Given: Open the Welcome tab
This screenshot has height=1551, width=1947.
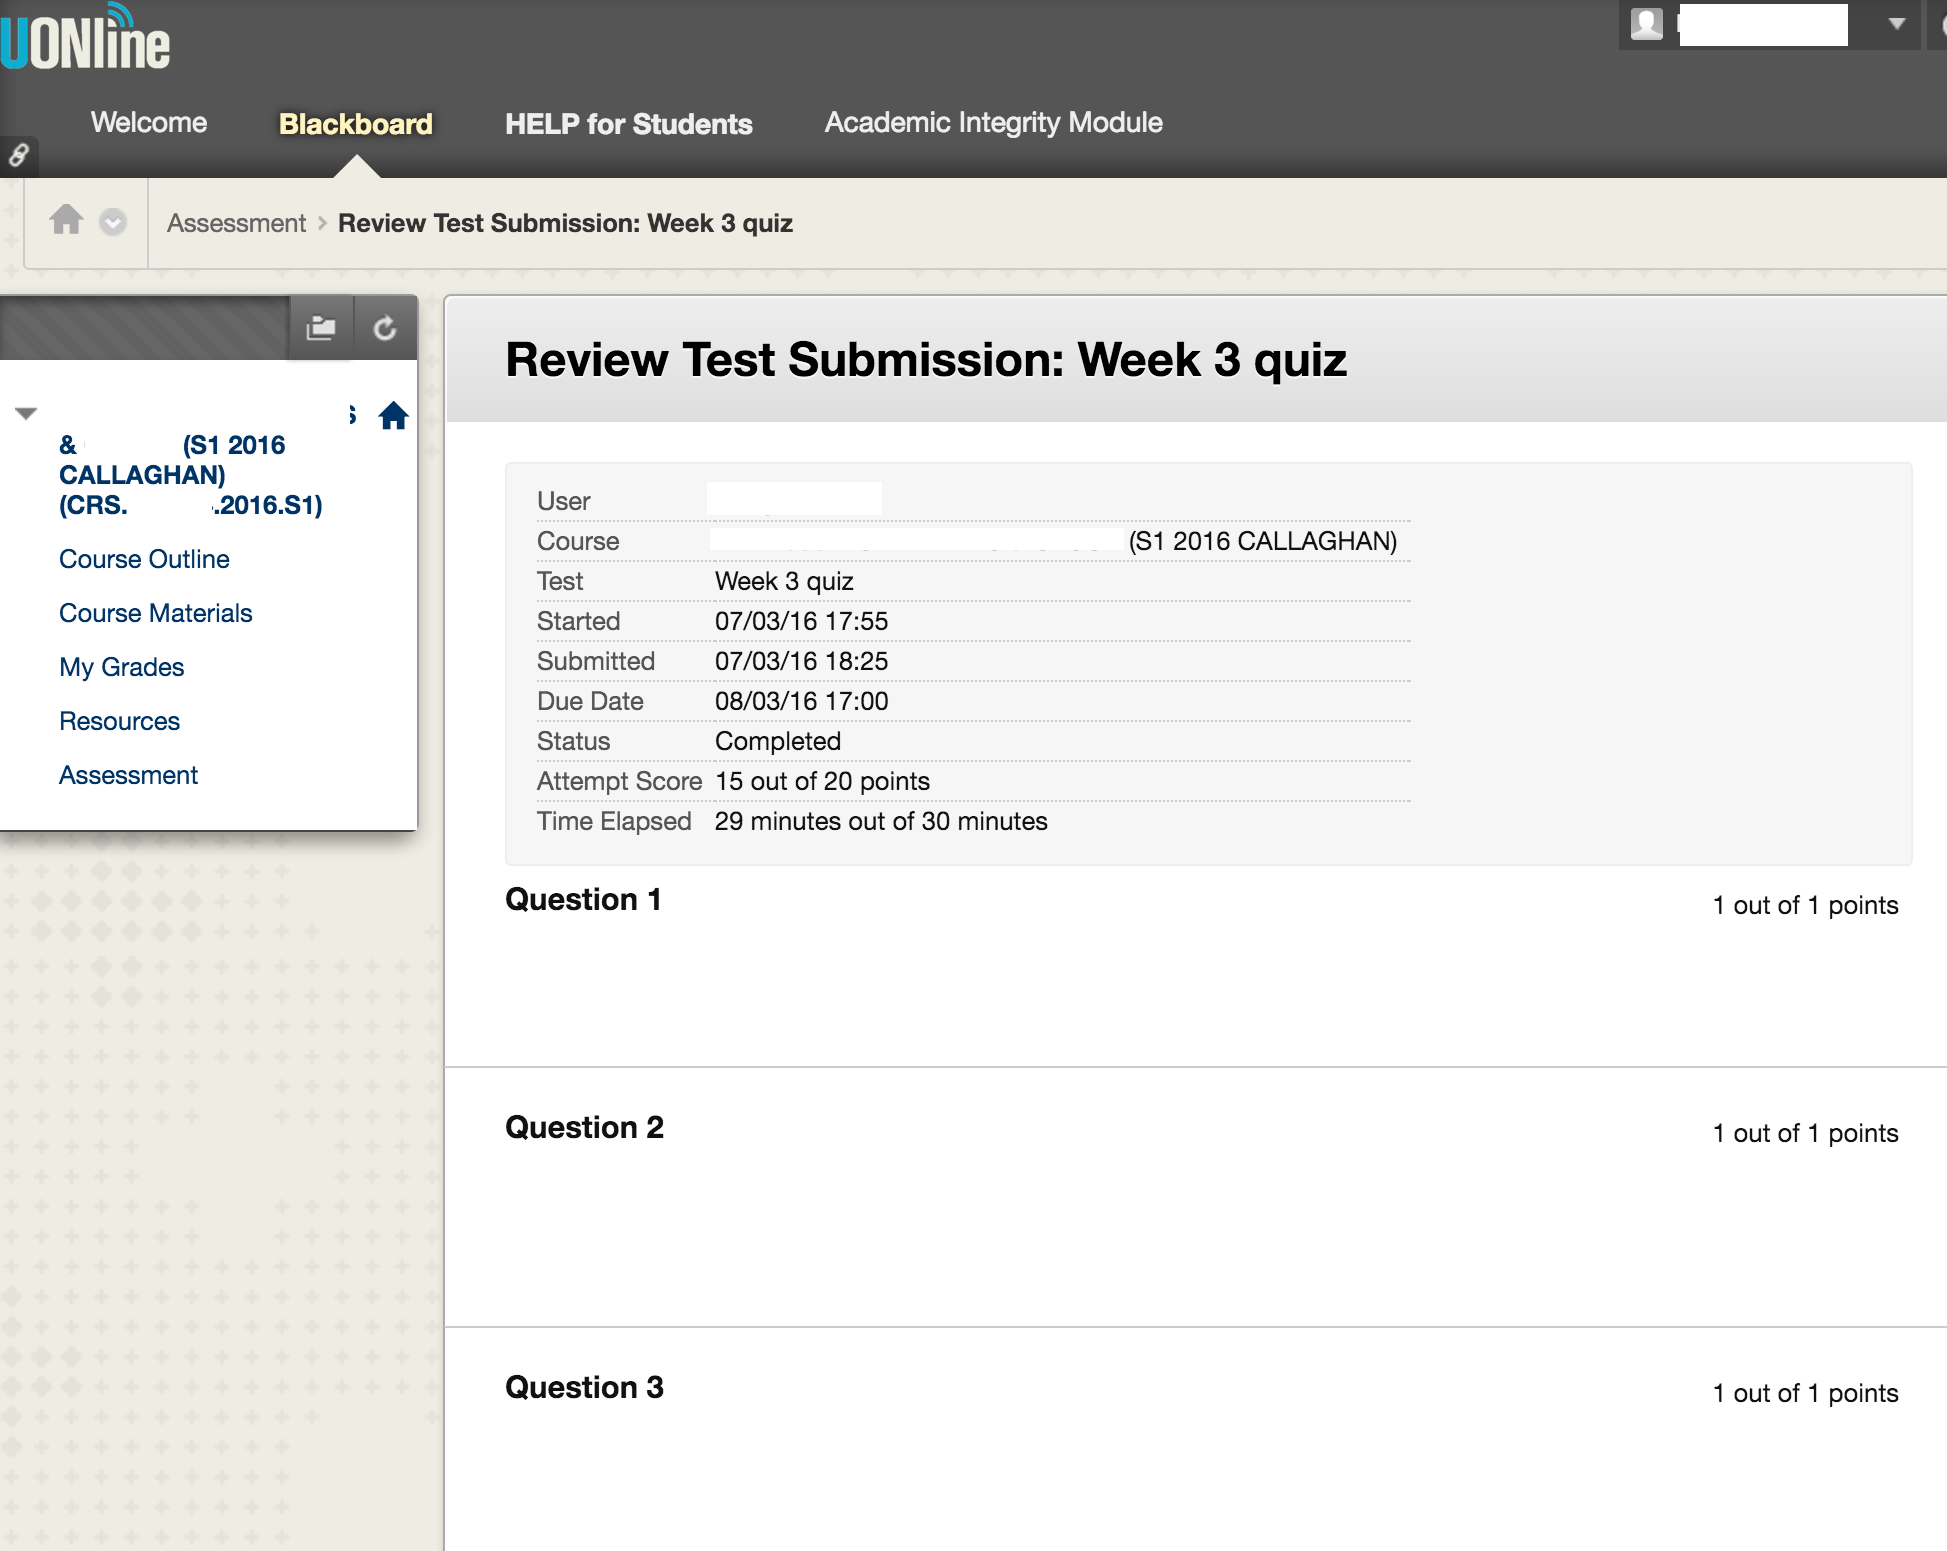Looking at the screenshot, I should pyautogui.click(x=149, y=122).
